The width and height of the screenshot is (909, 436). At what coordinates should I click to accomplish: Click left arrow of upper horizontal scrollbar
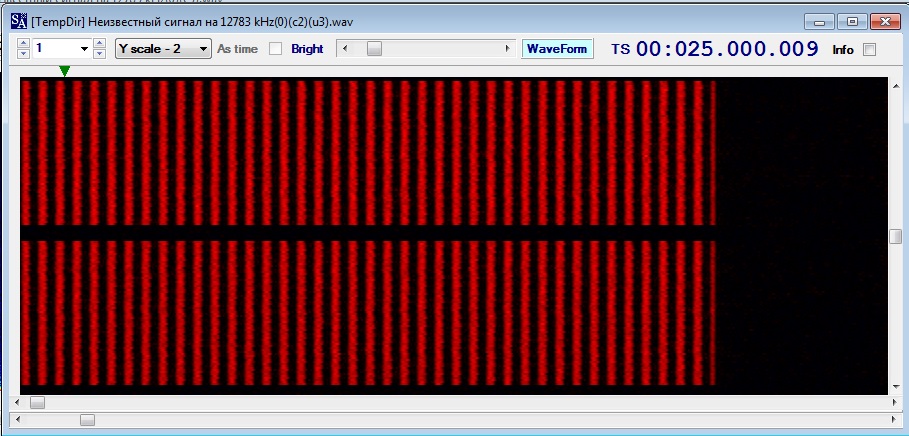[x=16, y=402]
